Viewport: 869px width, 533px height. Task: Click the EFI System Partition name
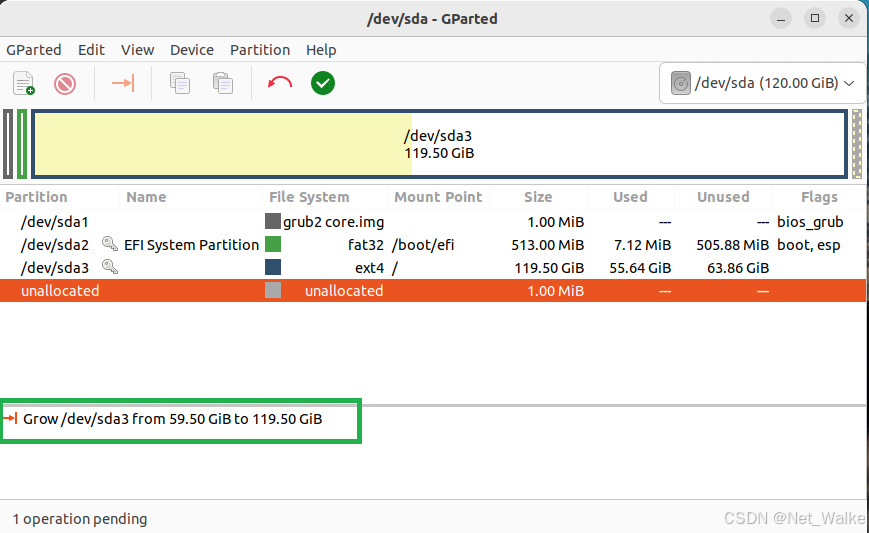pos(192,245)
